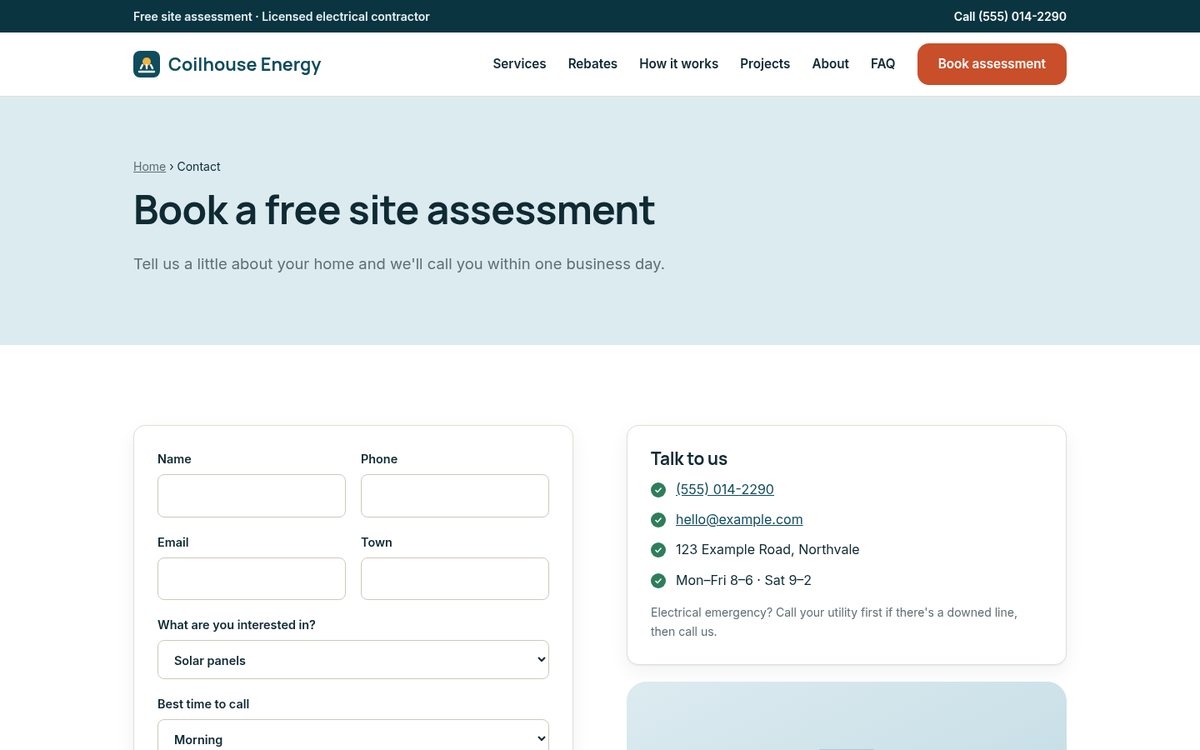
Task: Click '123 Example Road, Northvale' address text
Action: (x=767, y=549)
